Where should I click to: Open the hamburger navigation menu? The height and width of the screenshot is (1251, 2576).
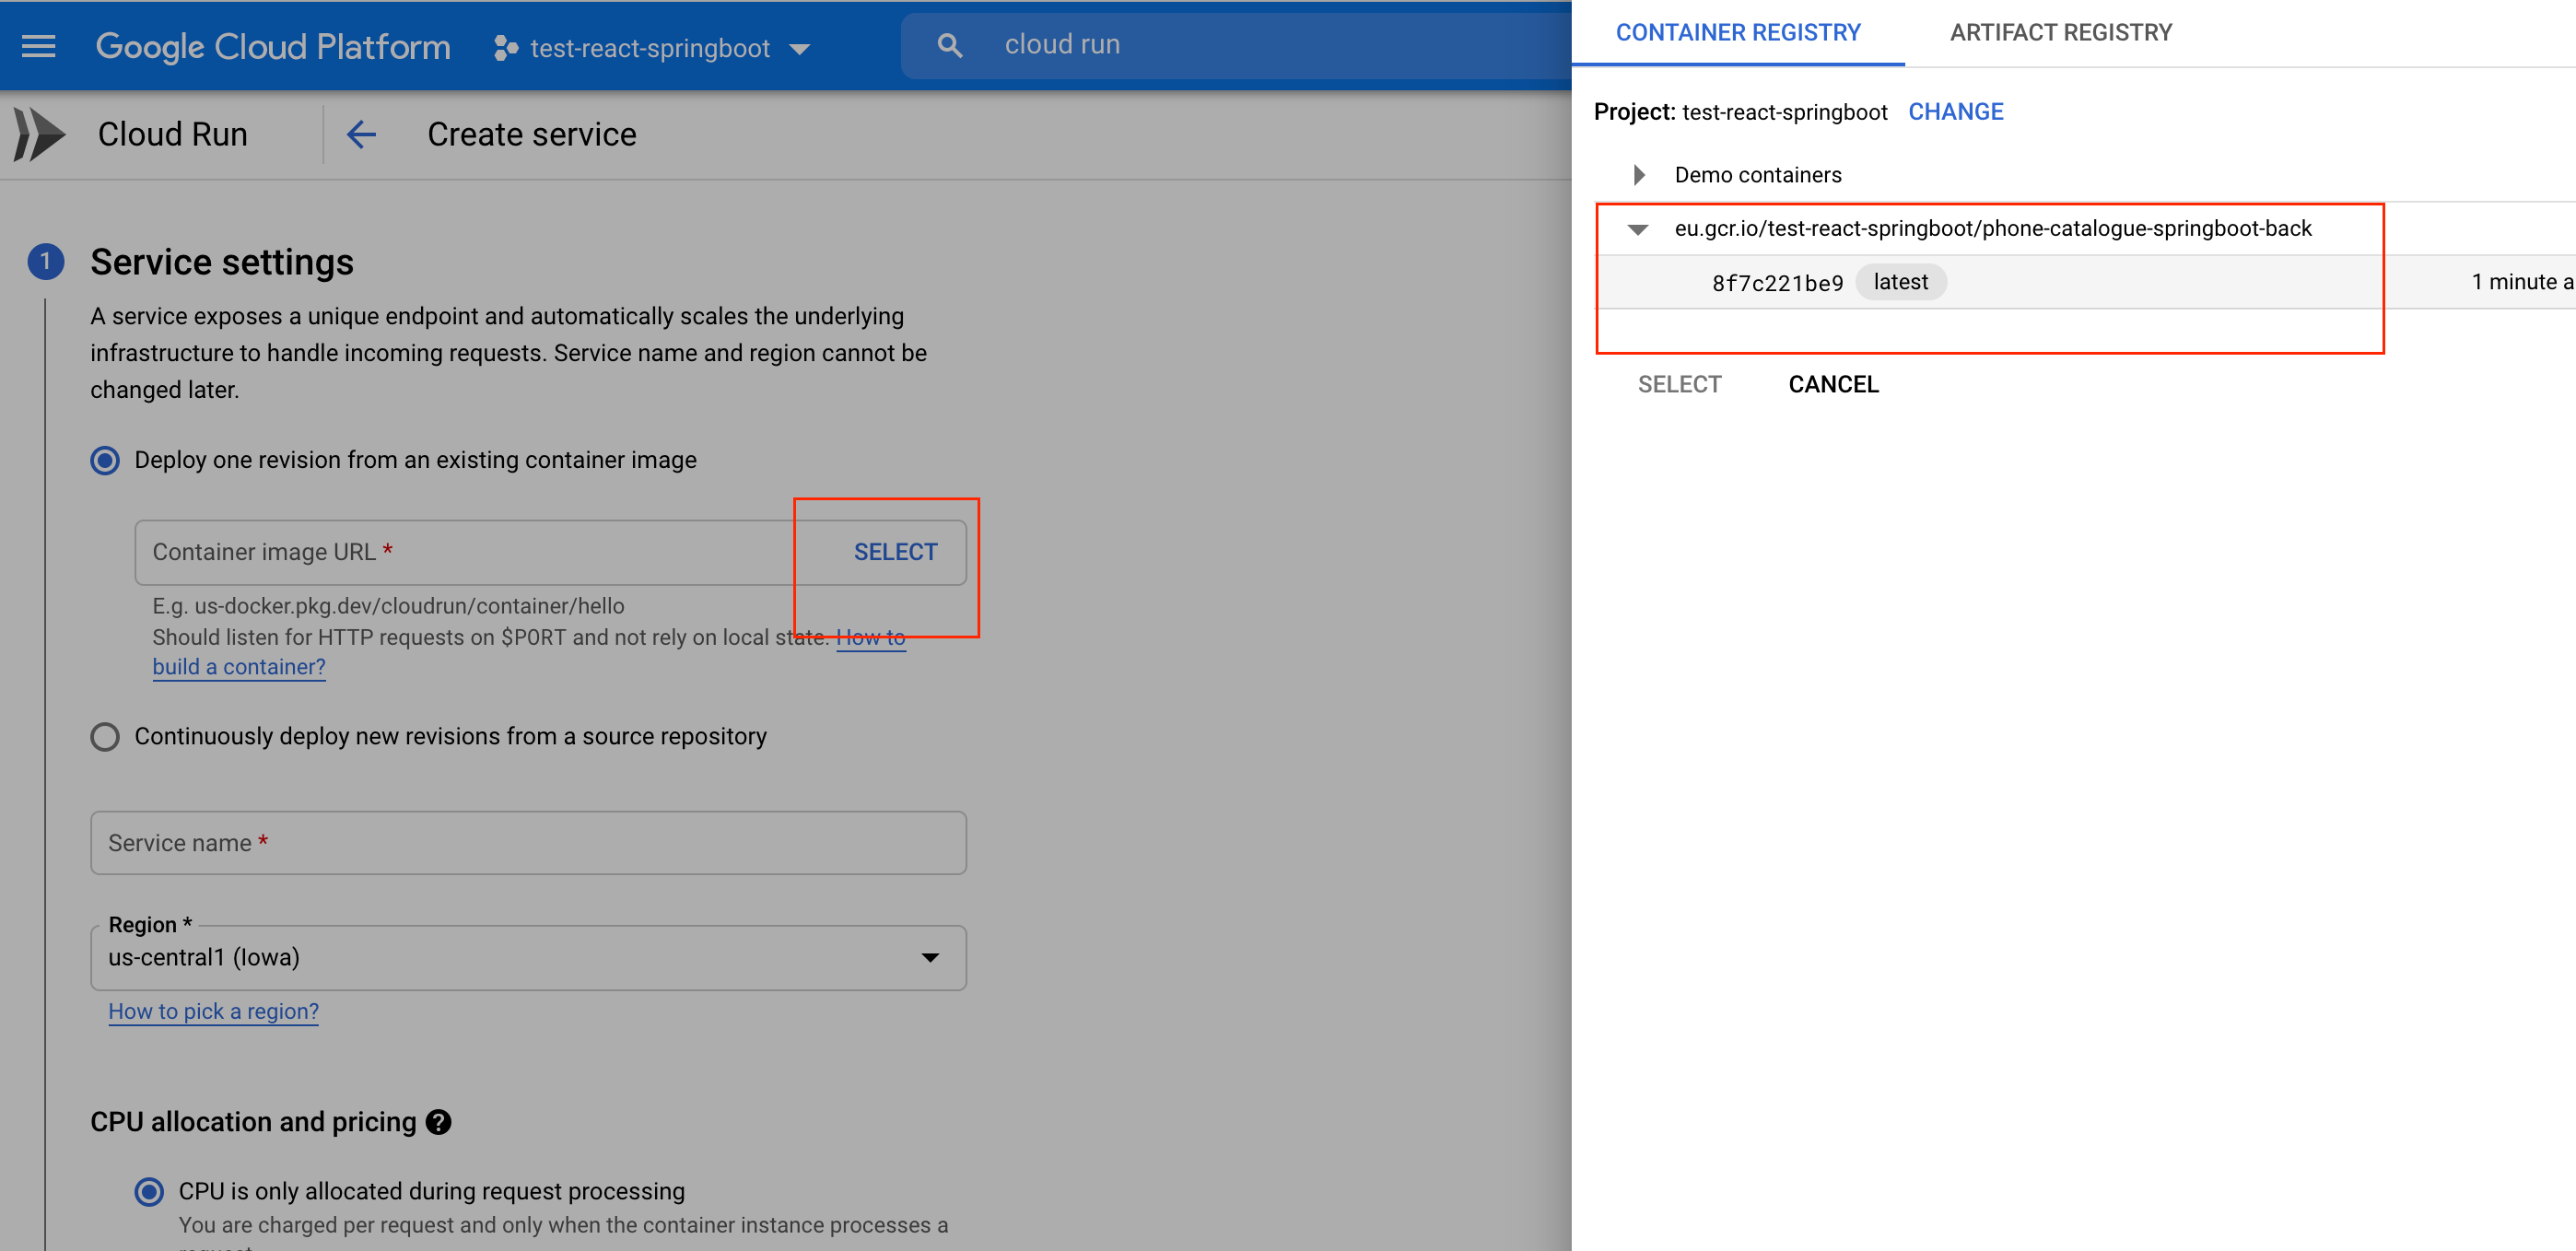pos(38,47)
